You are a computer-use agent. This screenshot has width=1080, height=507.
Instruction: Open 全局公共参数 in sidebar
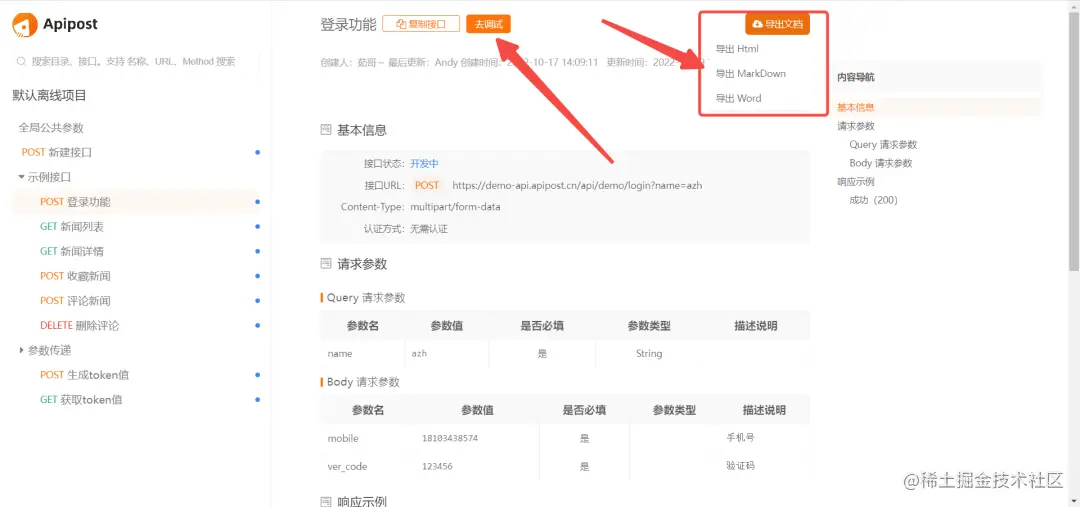click(x=51, y=127)
